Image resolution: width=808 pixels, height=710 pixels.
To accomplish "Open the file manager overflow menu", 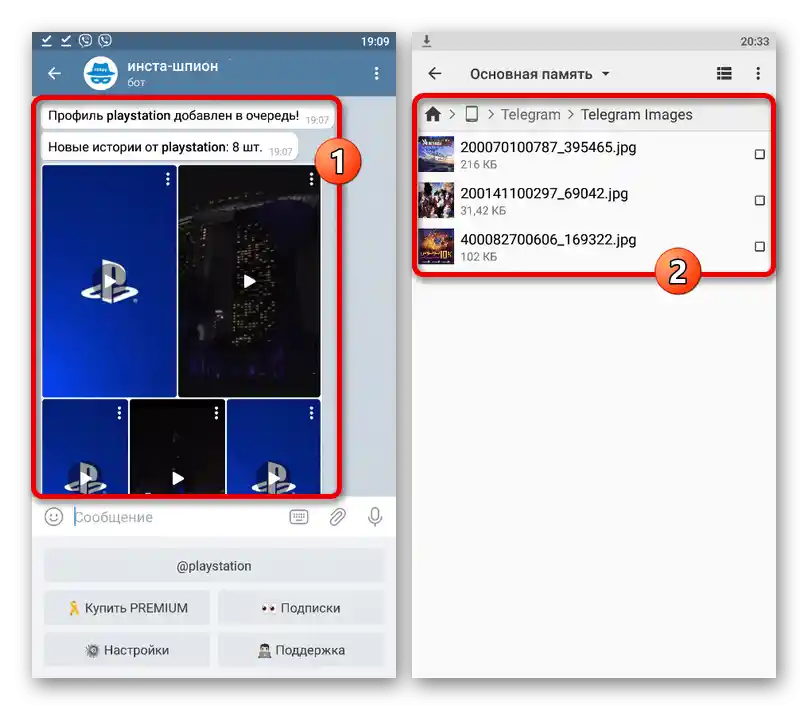I will click(758, 73).
